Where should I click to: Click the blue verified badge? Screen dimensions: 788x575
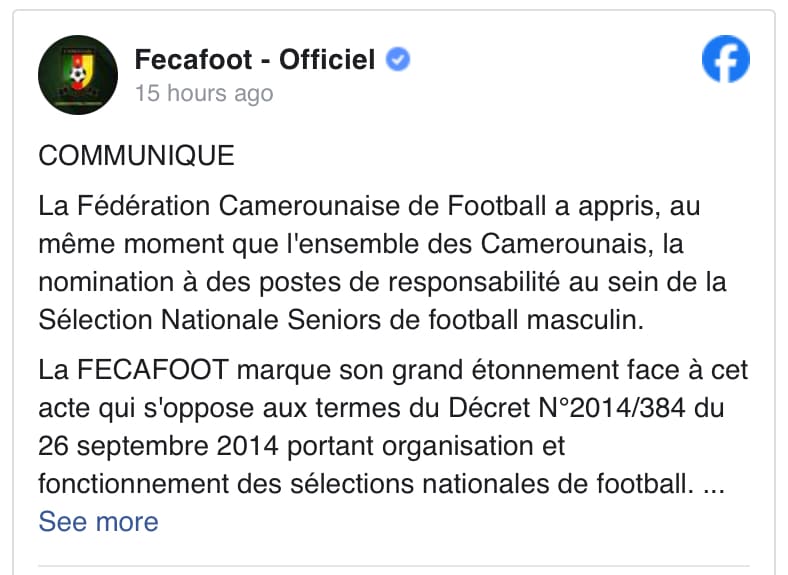tap(398, 59)
